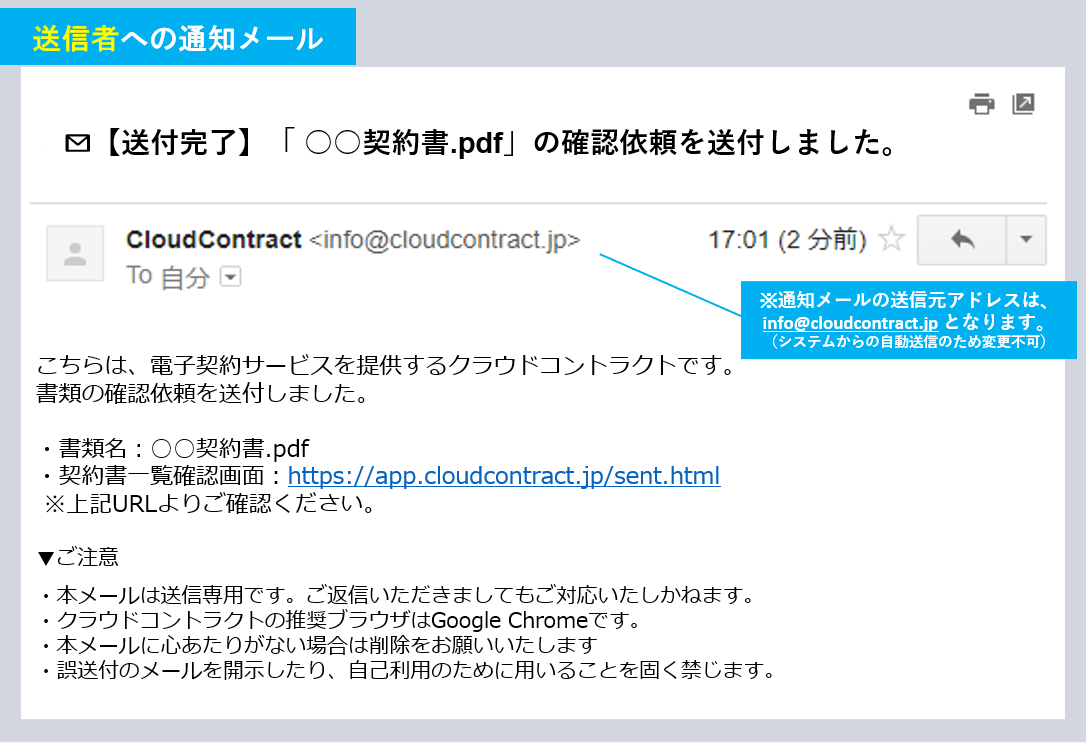The height and width of the screenshot is (743, 1086).
Task: Click the line ※上記URLよりご確認ください。
Action: pyautogui.click(x=210, y=503)
